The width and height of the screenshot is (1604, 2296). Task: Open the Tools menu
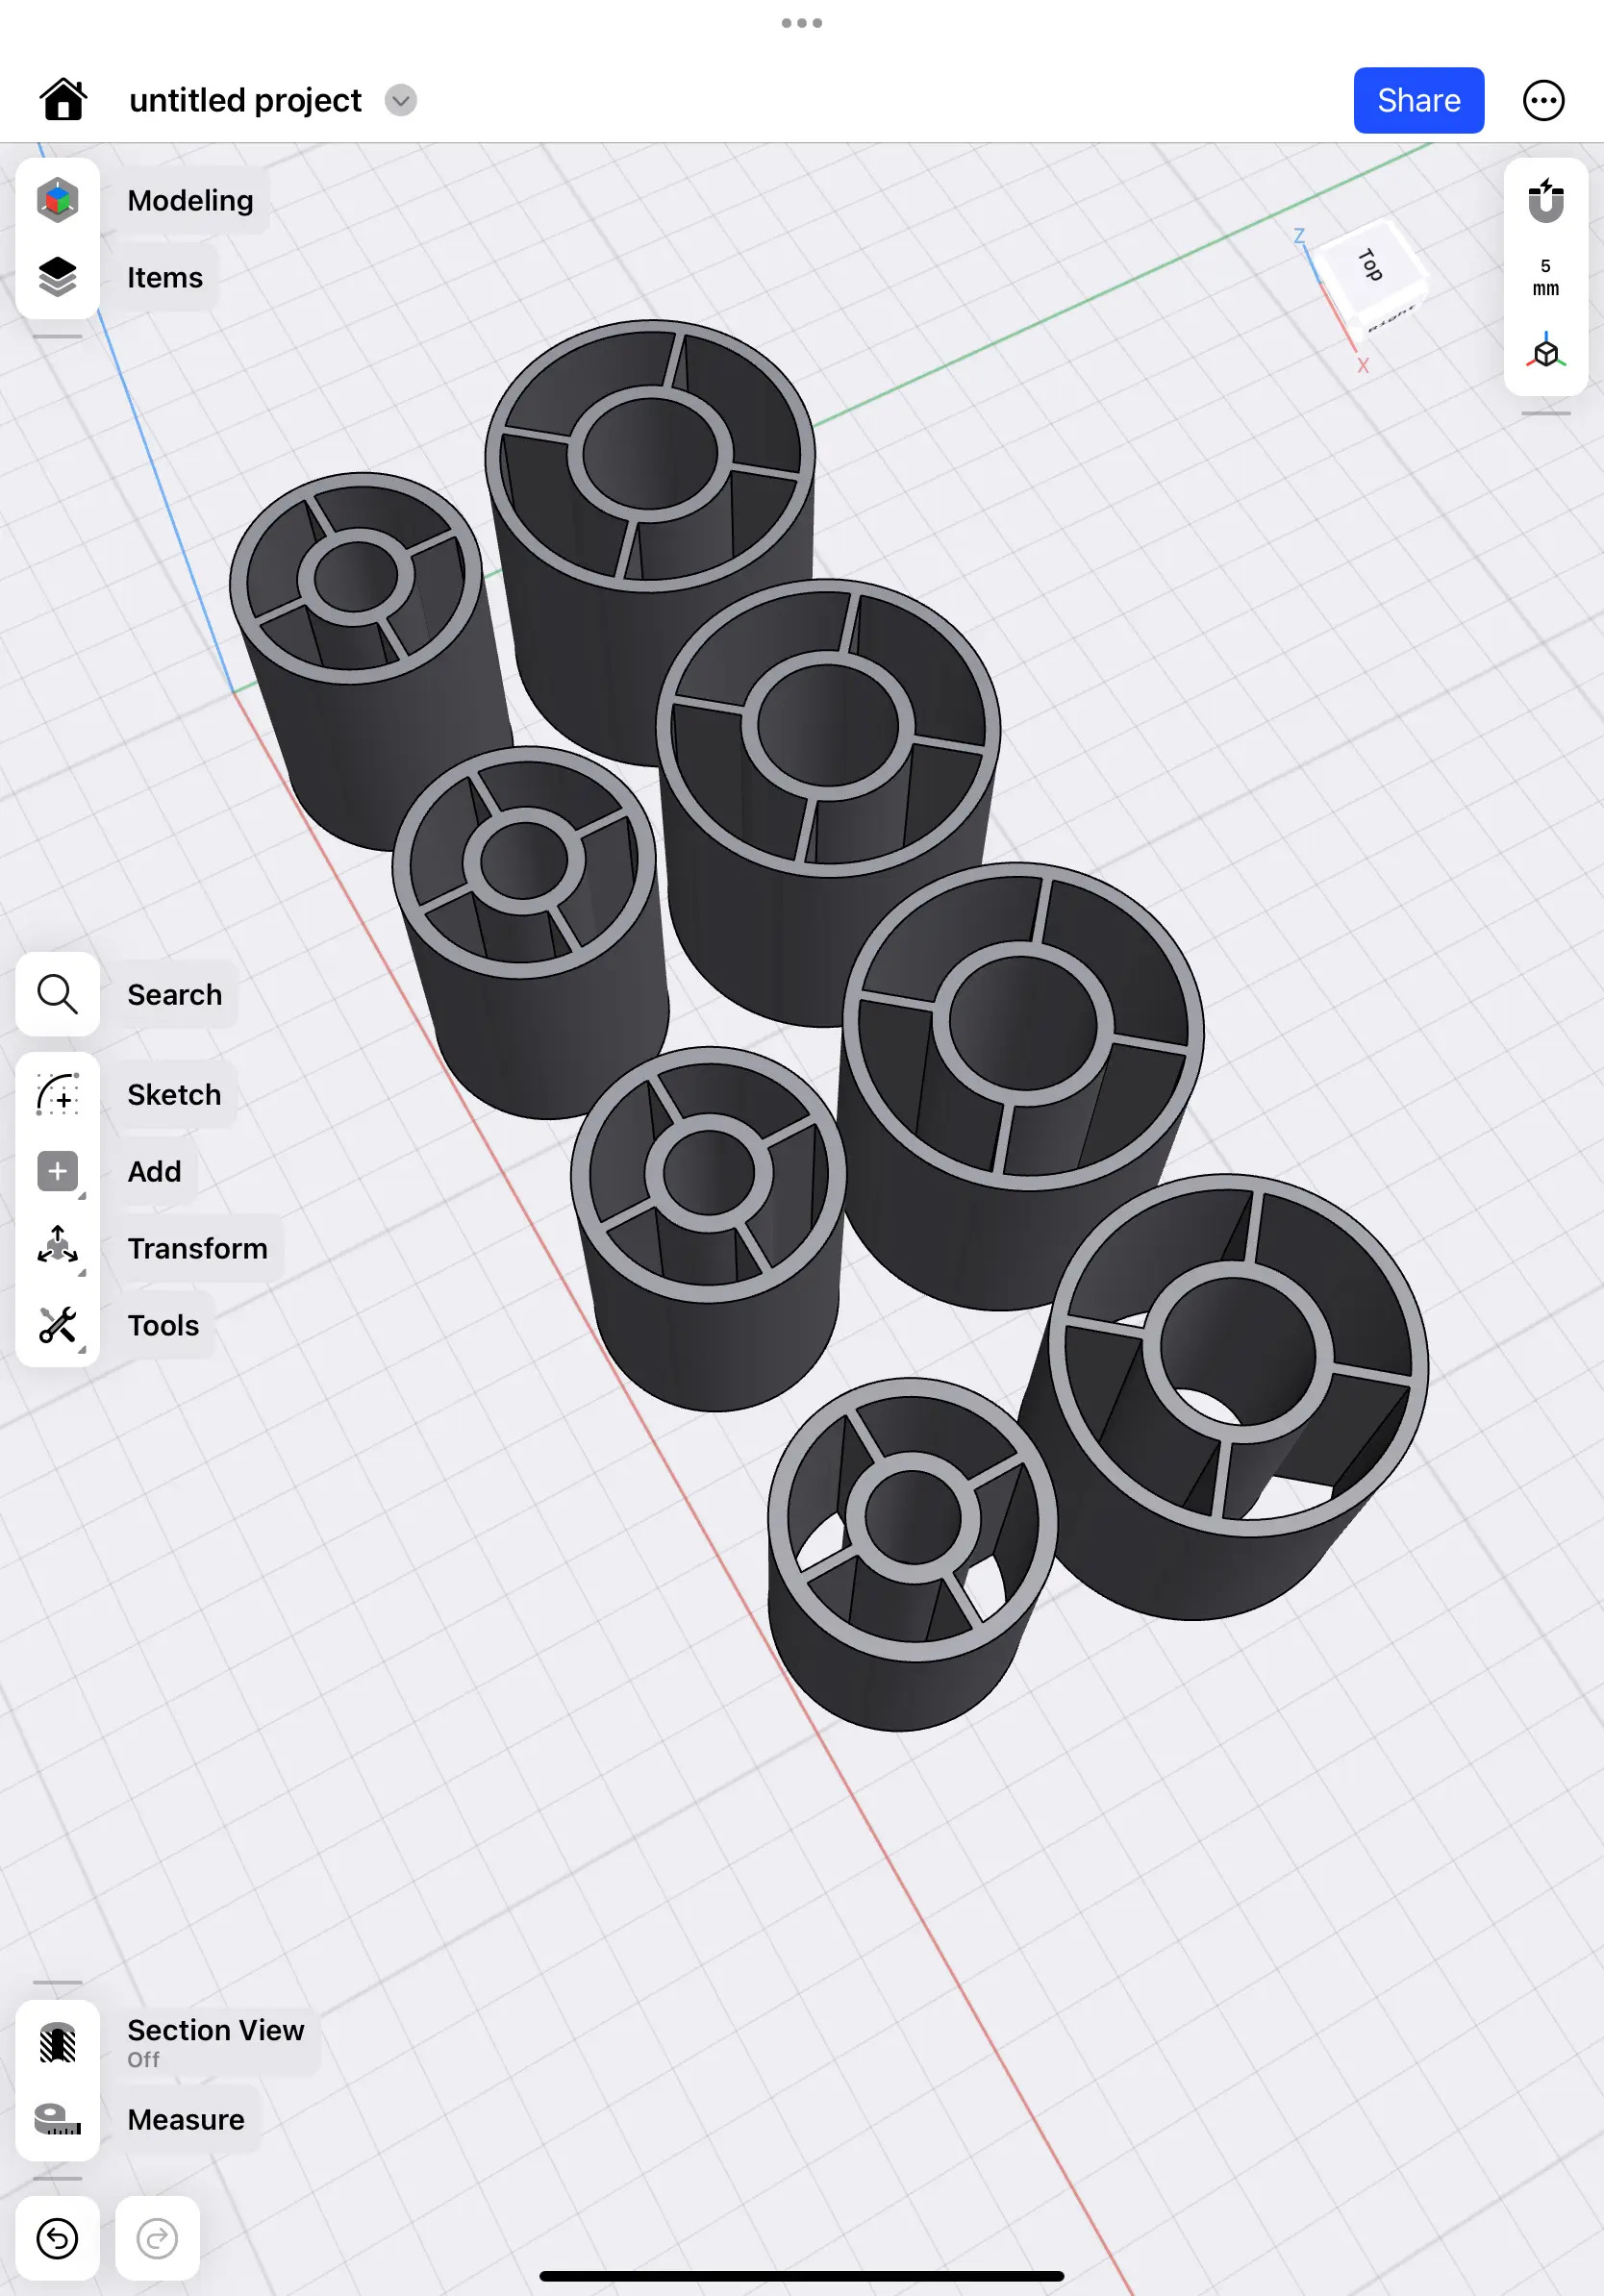click(58, 1325)
